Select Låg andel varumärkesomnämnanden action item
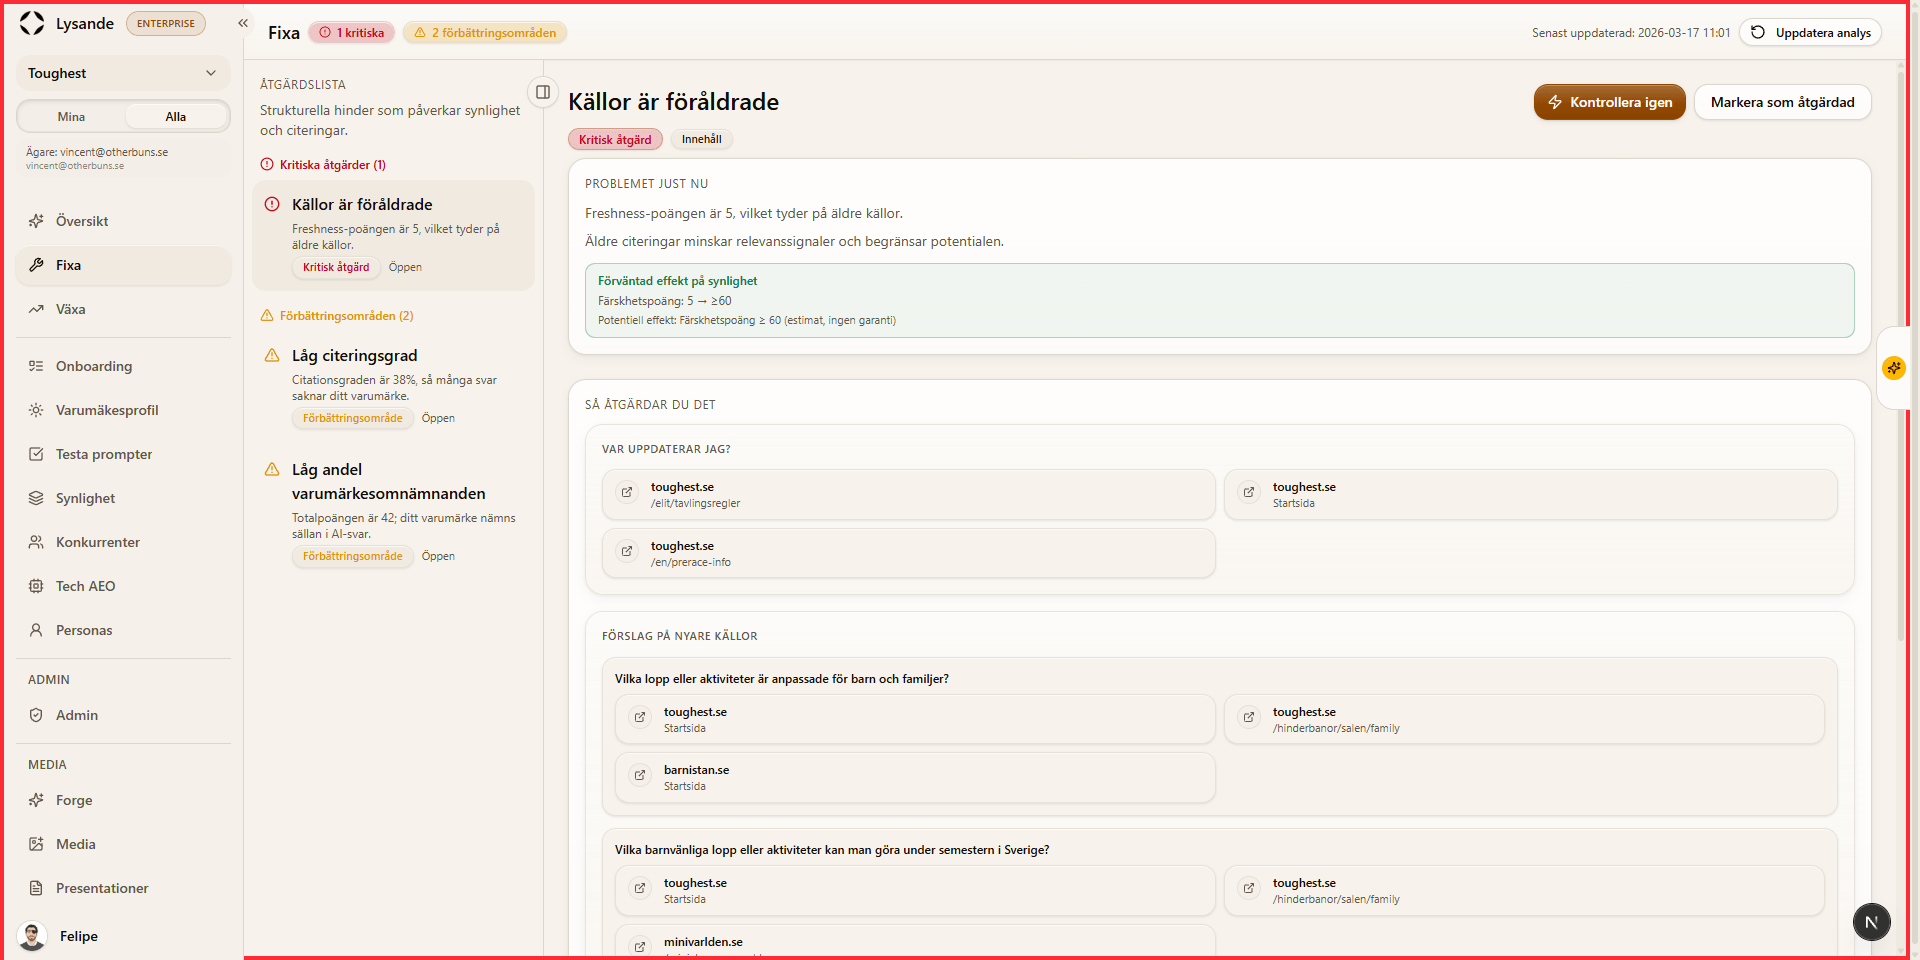This screenshot has height=960, width=1920. (x=393, y=512)
